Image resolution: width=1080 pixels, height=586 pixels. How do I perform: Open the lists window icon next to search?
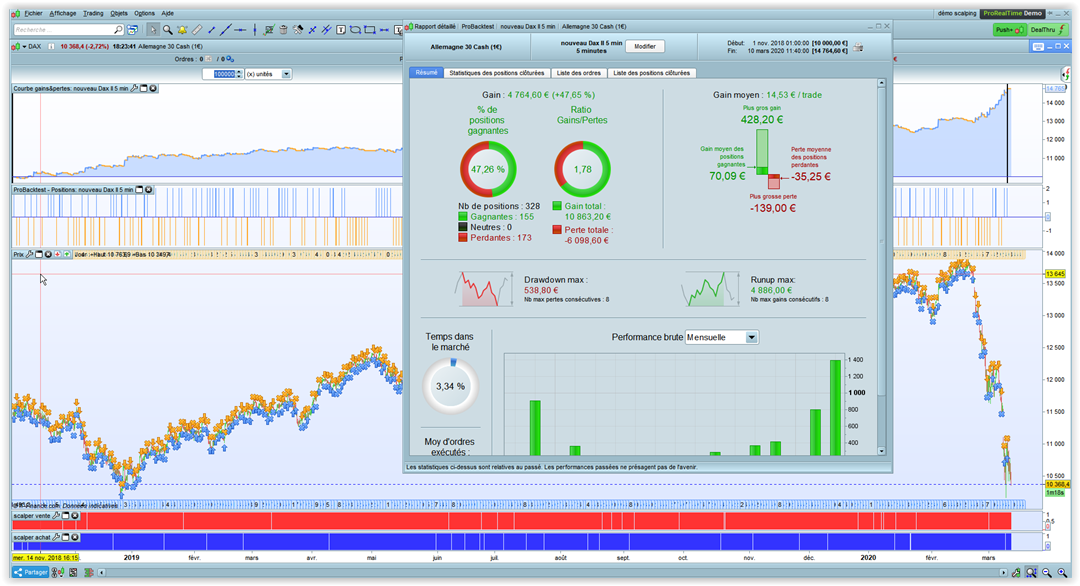(132, 30)
